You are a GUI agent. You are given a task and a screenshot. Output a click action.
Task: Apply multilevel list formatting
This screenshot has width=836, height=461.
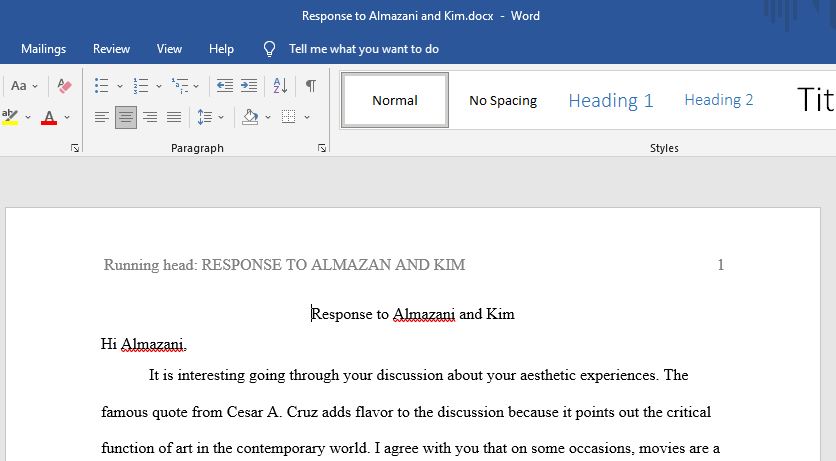[180, 85]
